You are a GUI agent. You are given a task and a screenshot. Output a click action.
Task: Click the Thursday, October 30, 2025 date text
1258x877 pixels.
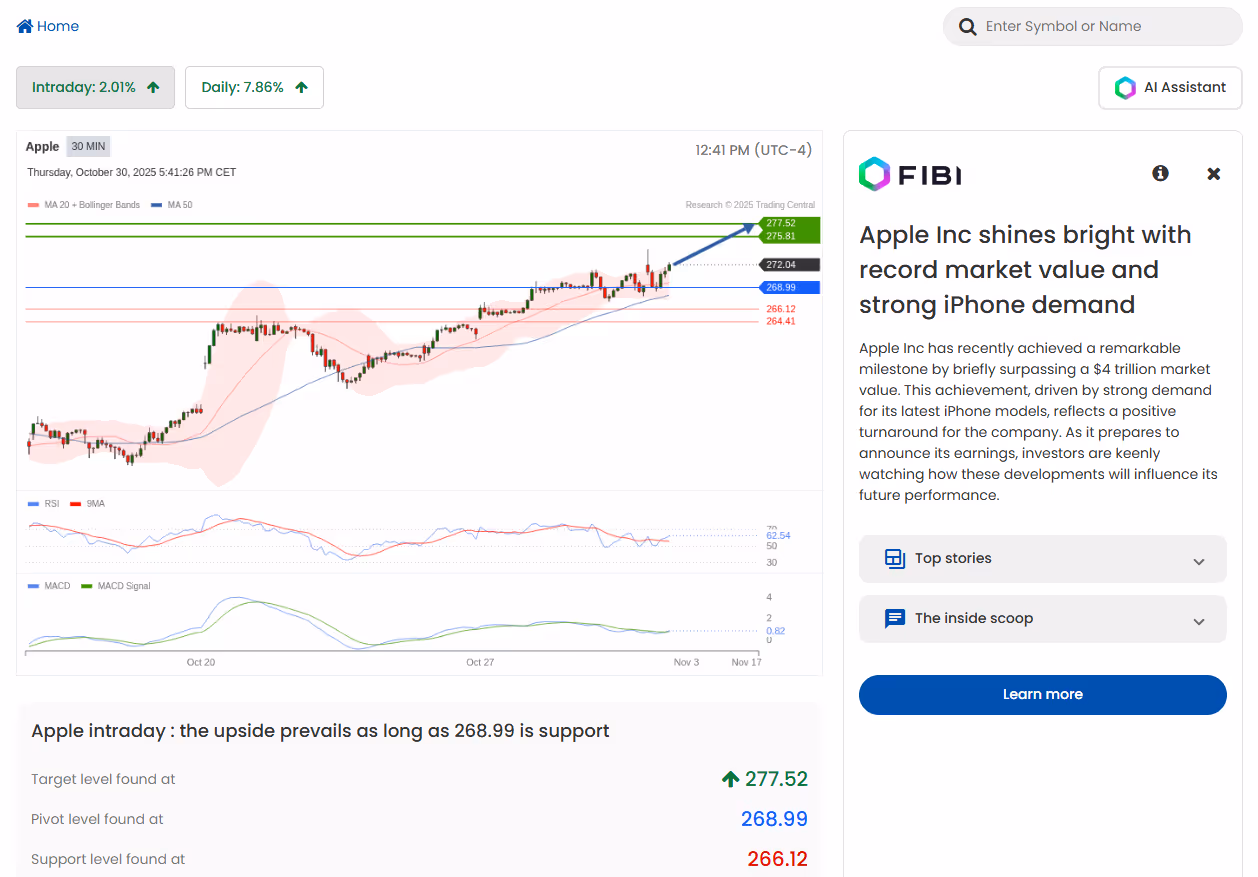click(x=132, y=173)
